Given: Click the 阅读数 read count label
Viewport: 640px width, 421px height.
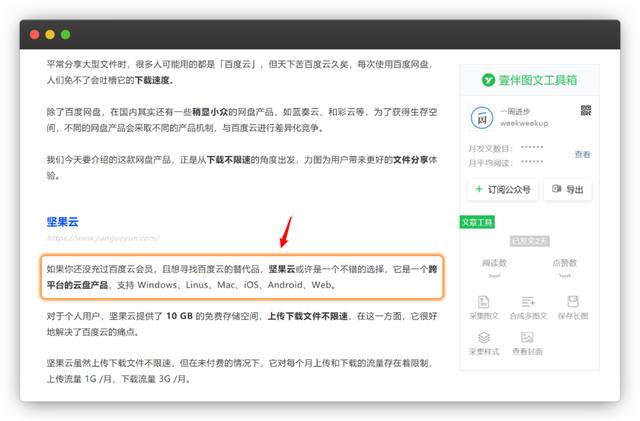Looking at the screenshot, I should point(494,263).
